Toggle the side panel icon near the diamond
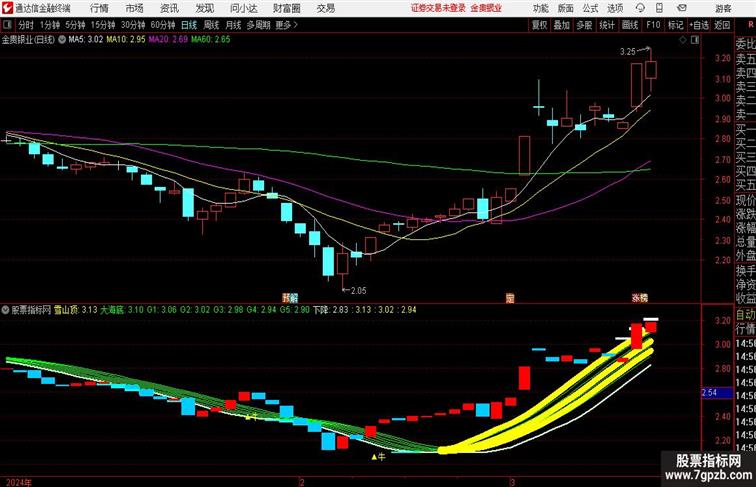 [x=695, y=40]
